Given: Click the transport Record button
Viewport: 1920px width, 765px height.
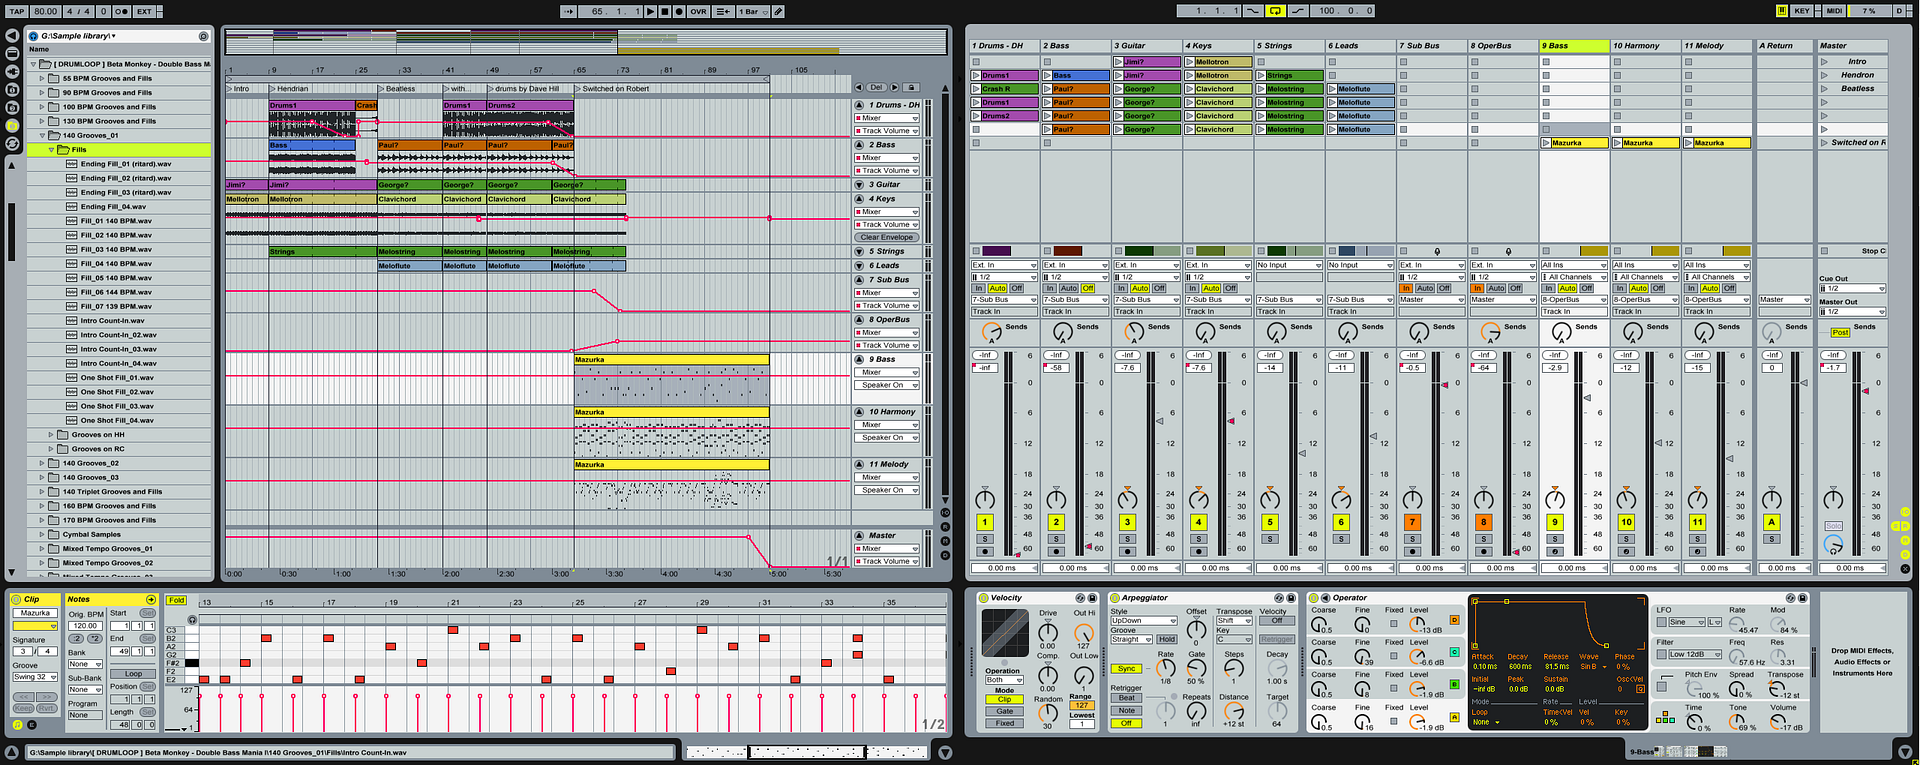Looking at the screenshot, I should click(x=678, y=11).
